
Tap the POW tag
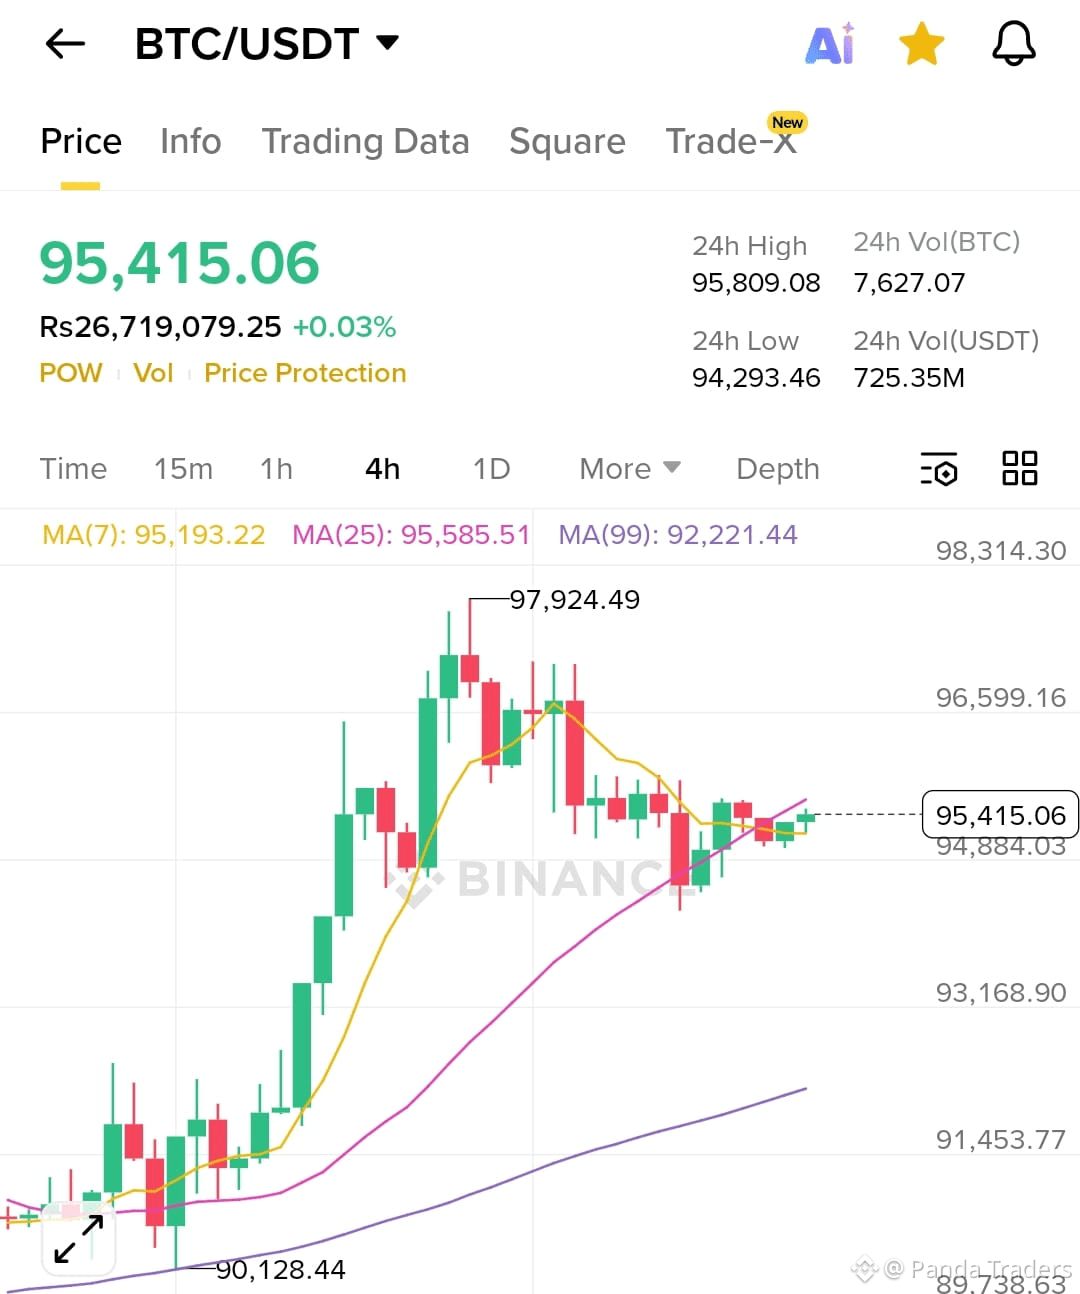tap(71, 372)
